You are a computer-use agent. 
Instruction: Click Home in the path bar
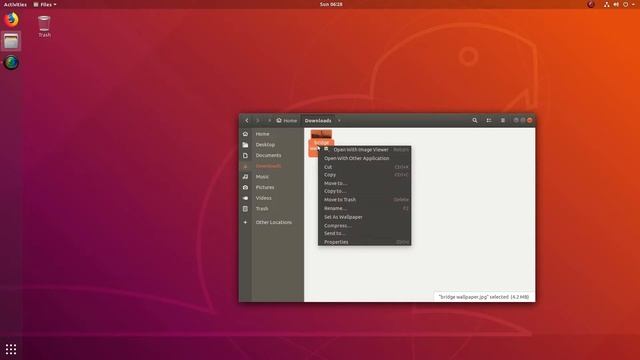287,120
